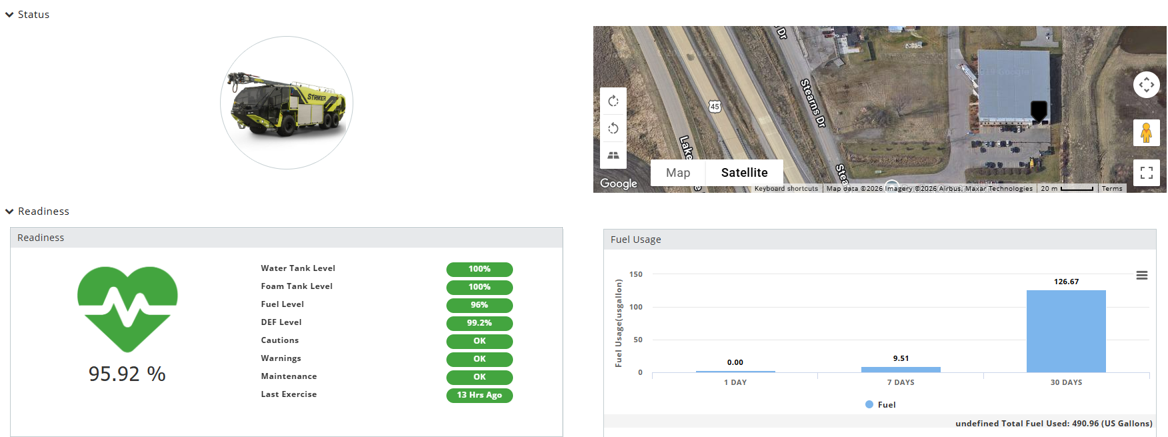Click the black vehicle marker on map
Image resolution: width=1168 pixels, height=437 pixels.
click(1039, 112)
